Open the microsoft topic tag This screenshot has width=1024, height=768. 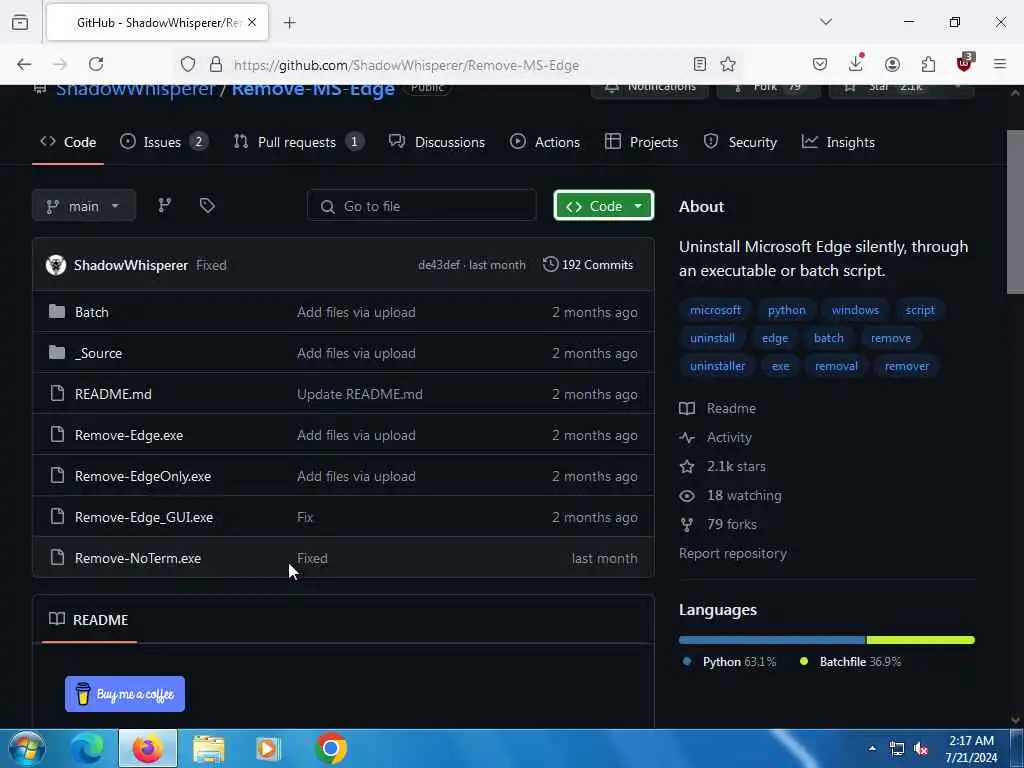(715, 310)
